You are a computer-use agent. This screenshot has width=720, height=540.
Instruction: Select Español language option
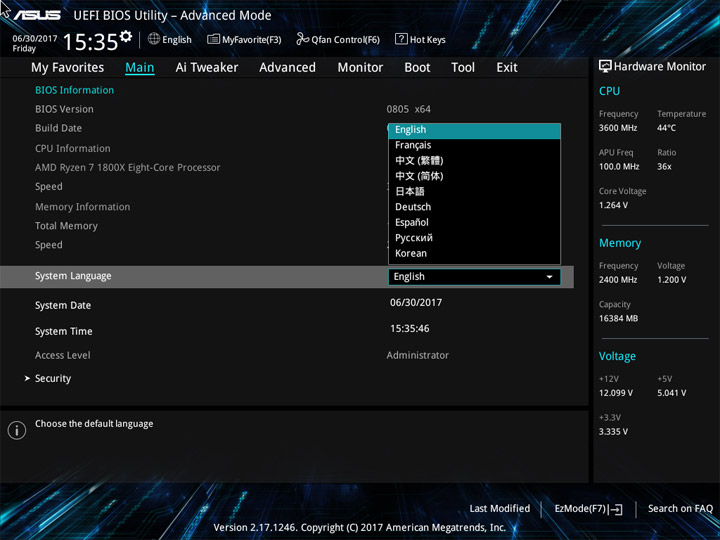pos(474,222)
